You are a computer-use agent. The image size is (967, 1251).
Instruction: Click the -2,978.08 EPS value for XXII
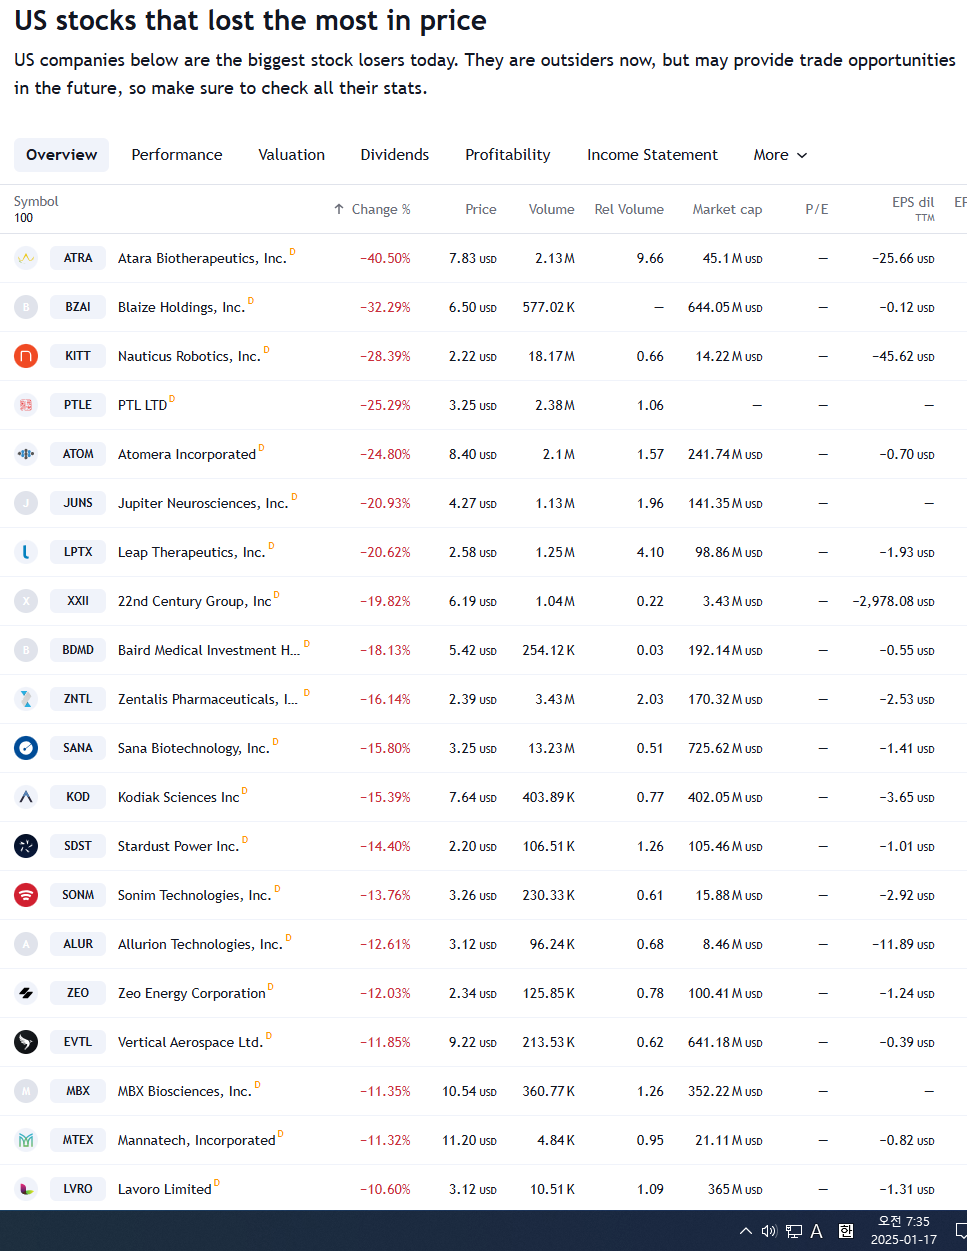click(893, 601)
